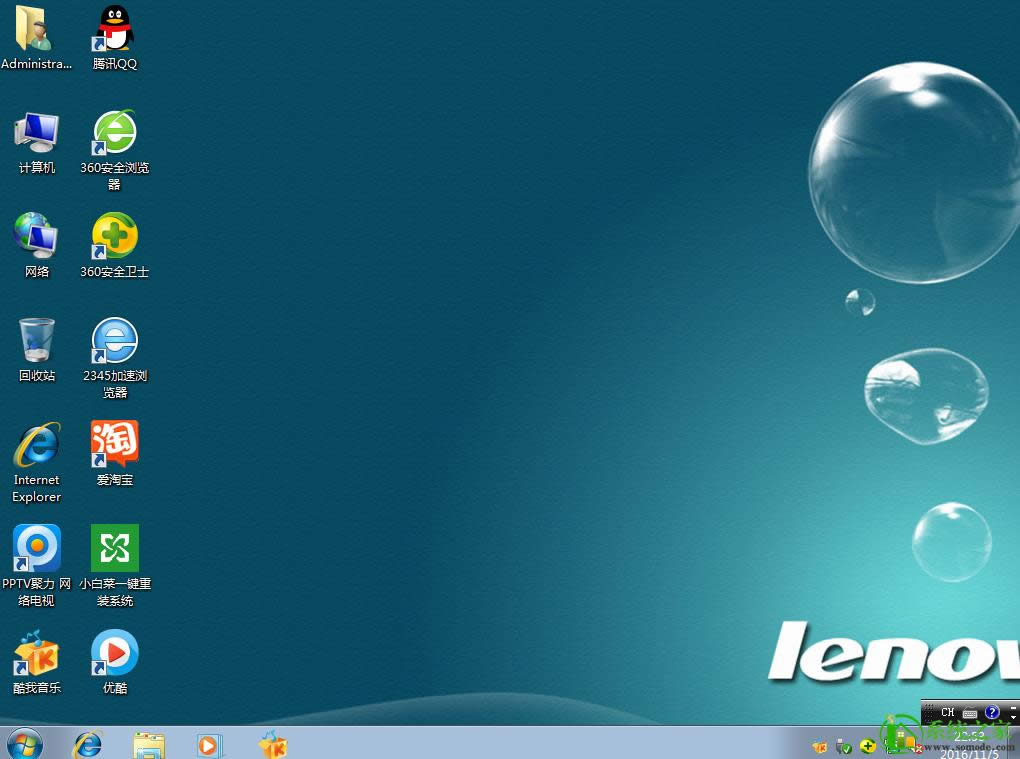
Task: Click the language bar help button
Action: click(992, 712)
